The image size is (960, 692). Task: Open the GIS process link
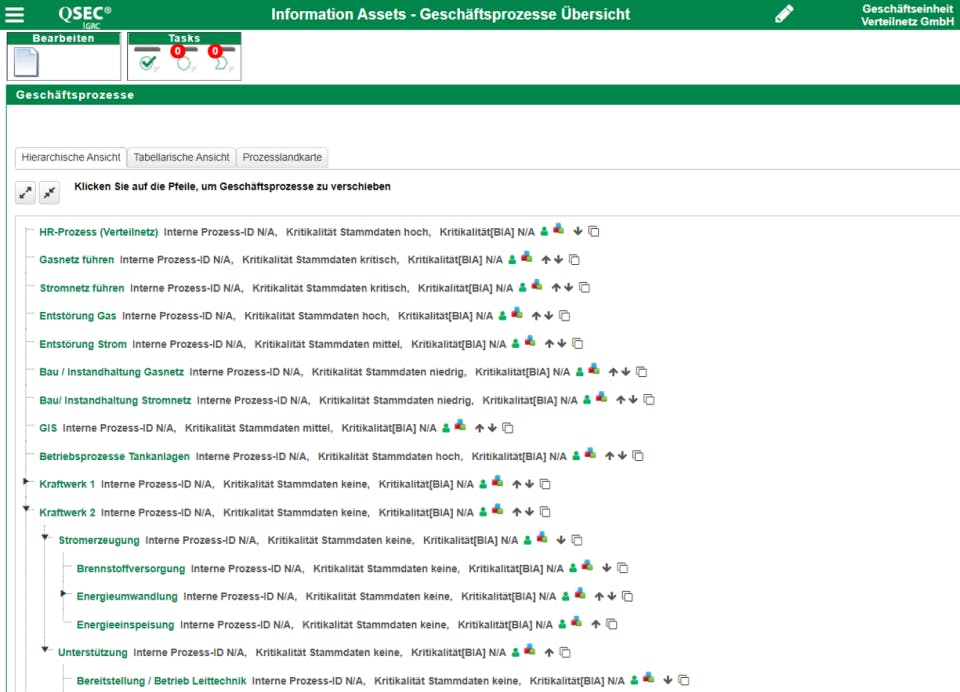pyautogui.click(x=48, y=428)
